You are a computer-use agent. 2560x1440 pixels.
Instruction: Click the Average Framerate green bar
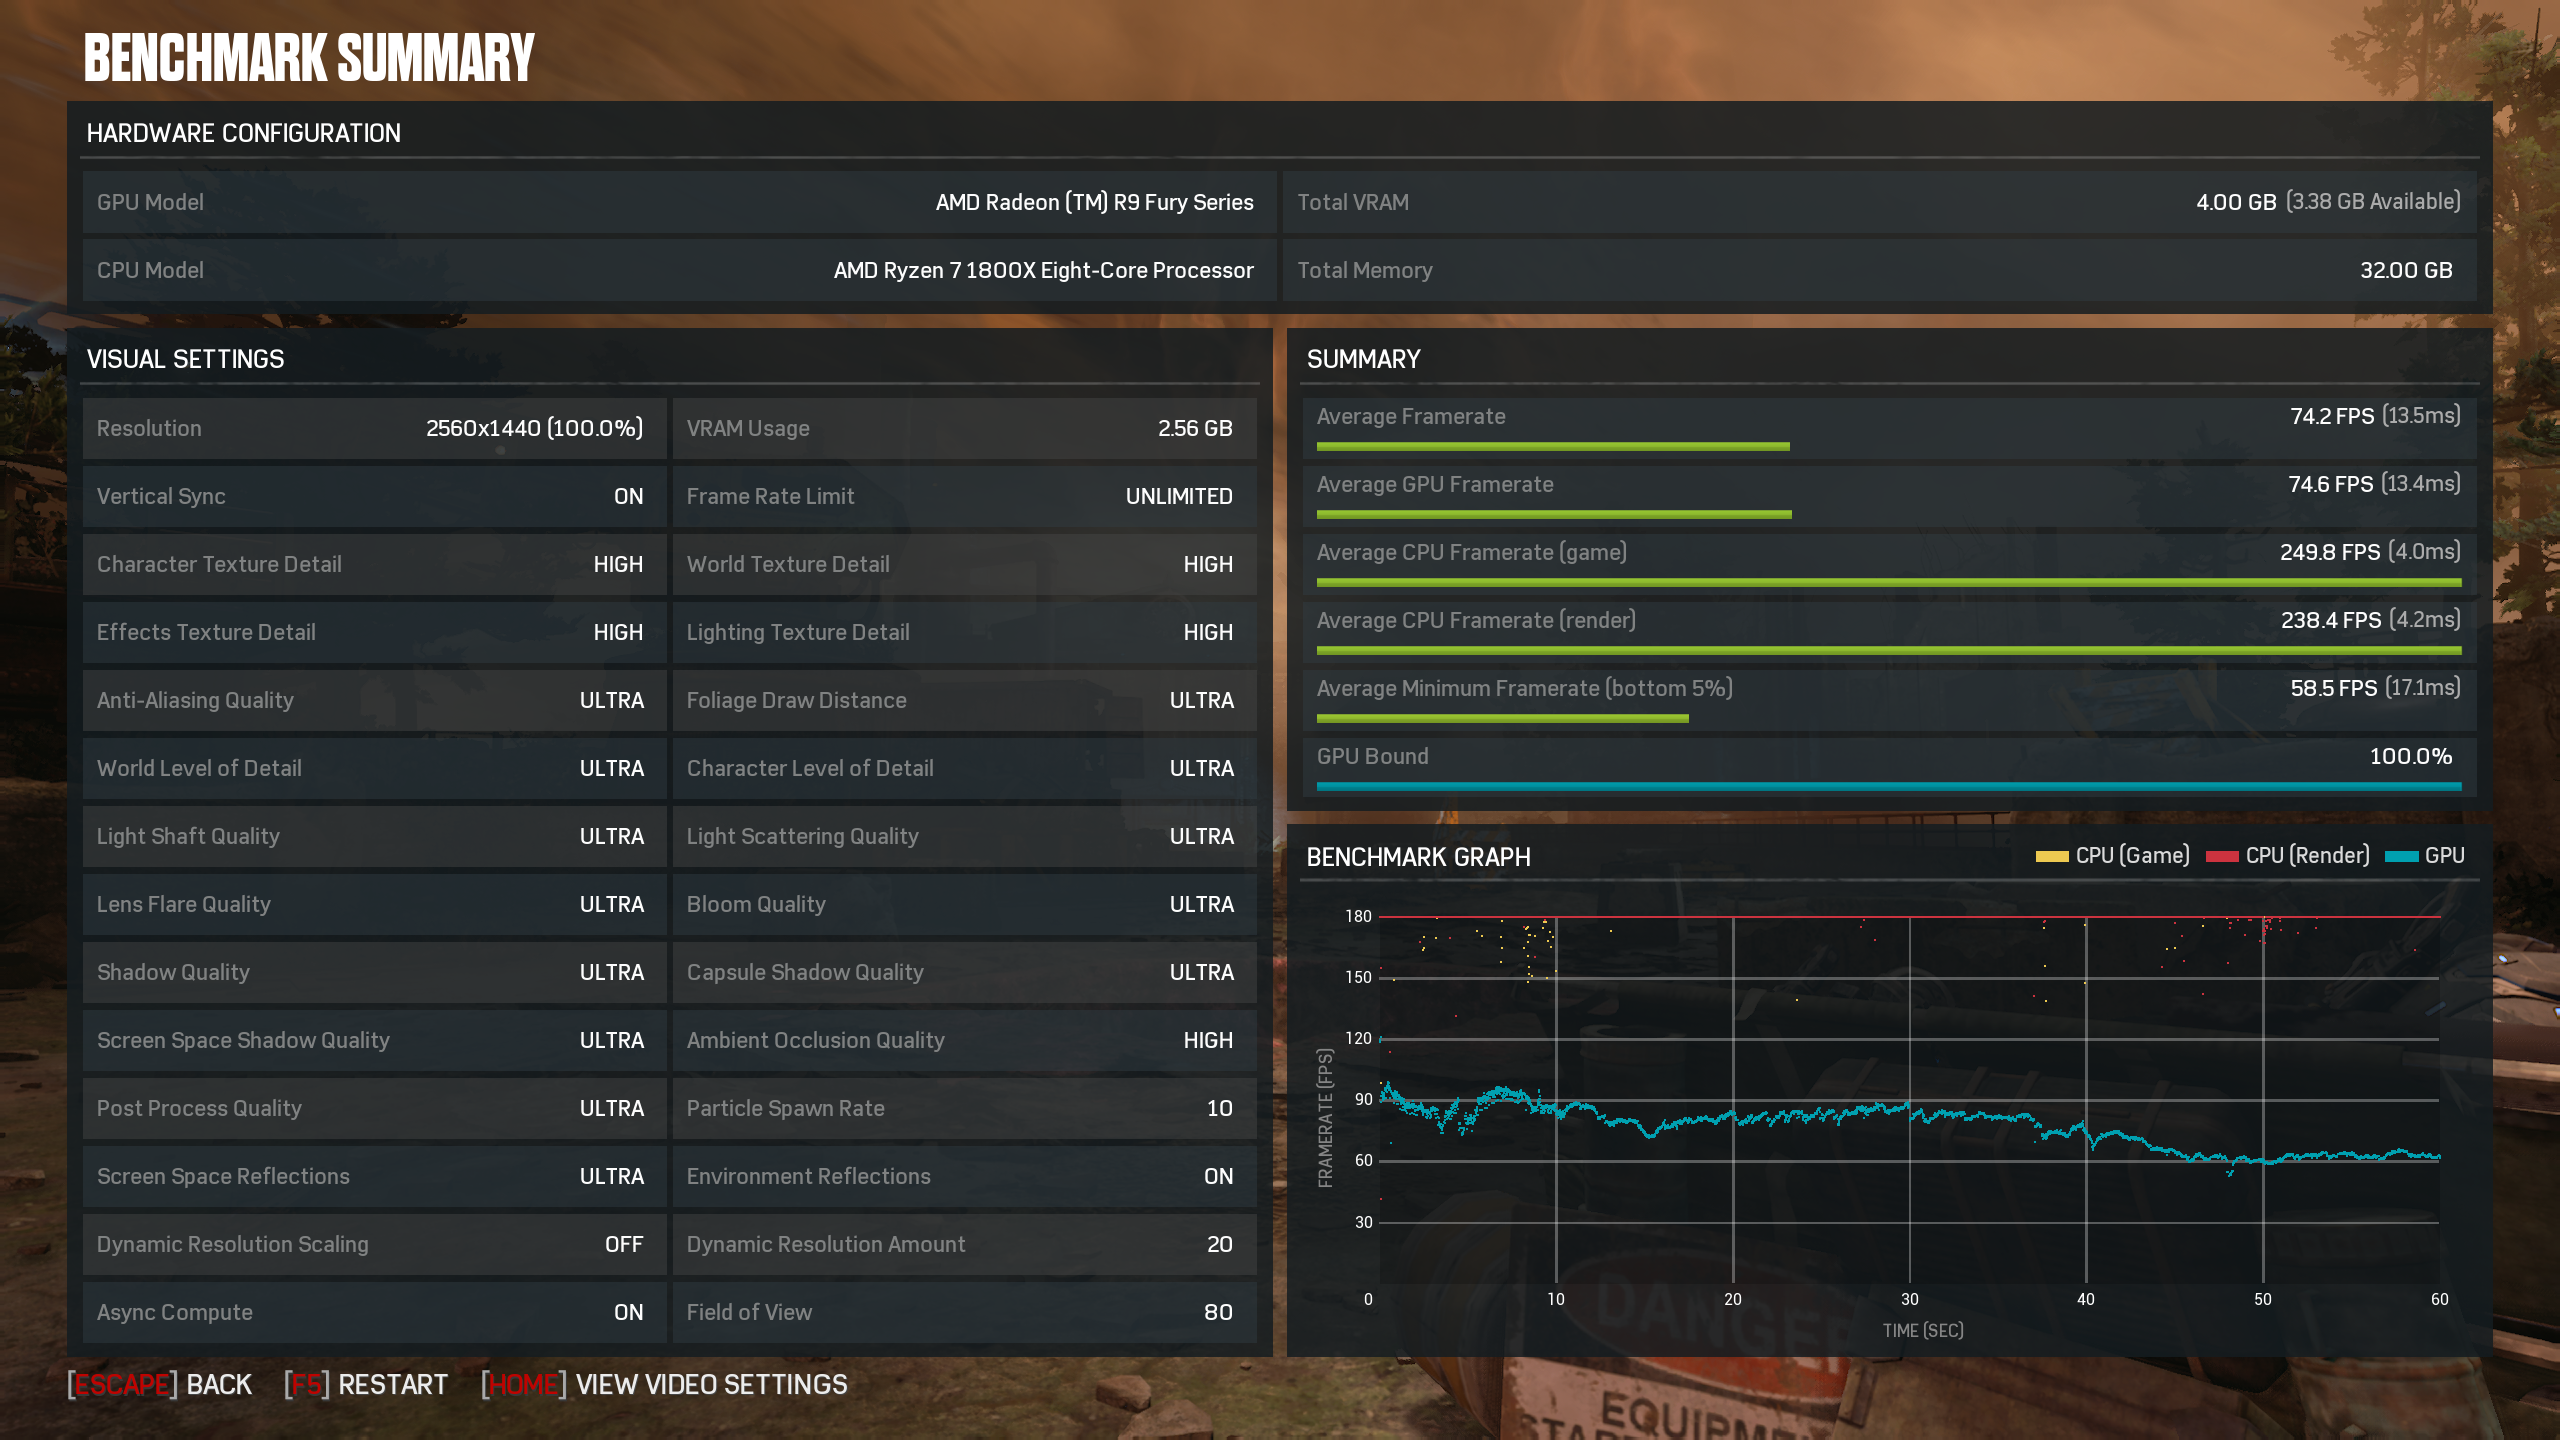1552,447
